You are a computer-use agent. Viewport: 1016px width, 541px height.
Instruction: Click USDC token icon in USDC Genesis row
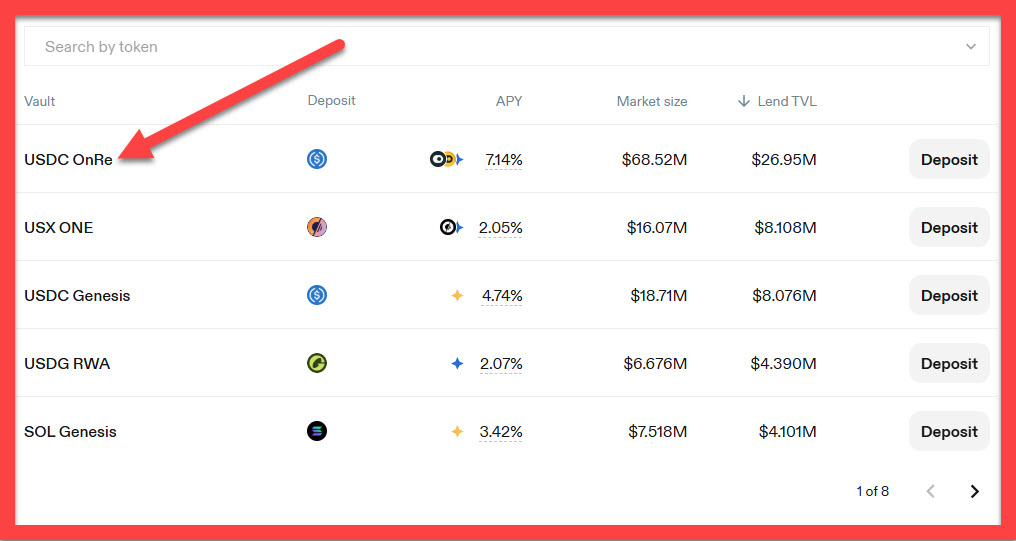(x=317, y=295)
